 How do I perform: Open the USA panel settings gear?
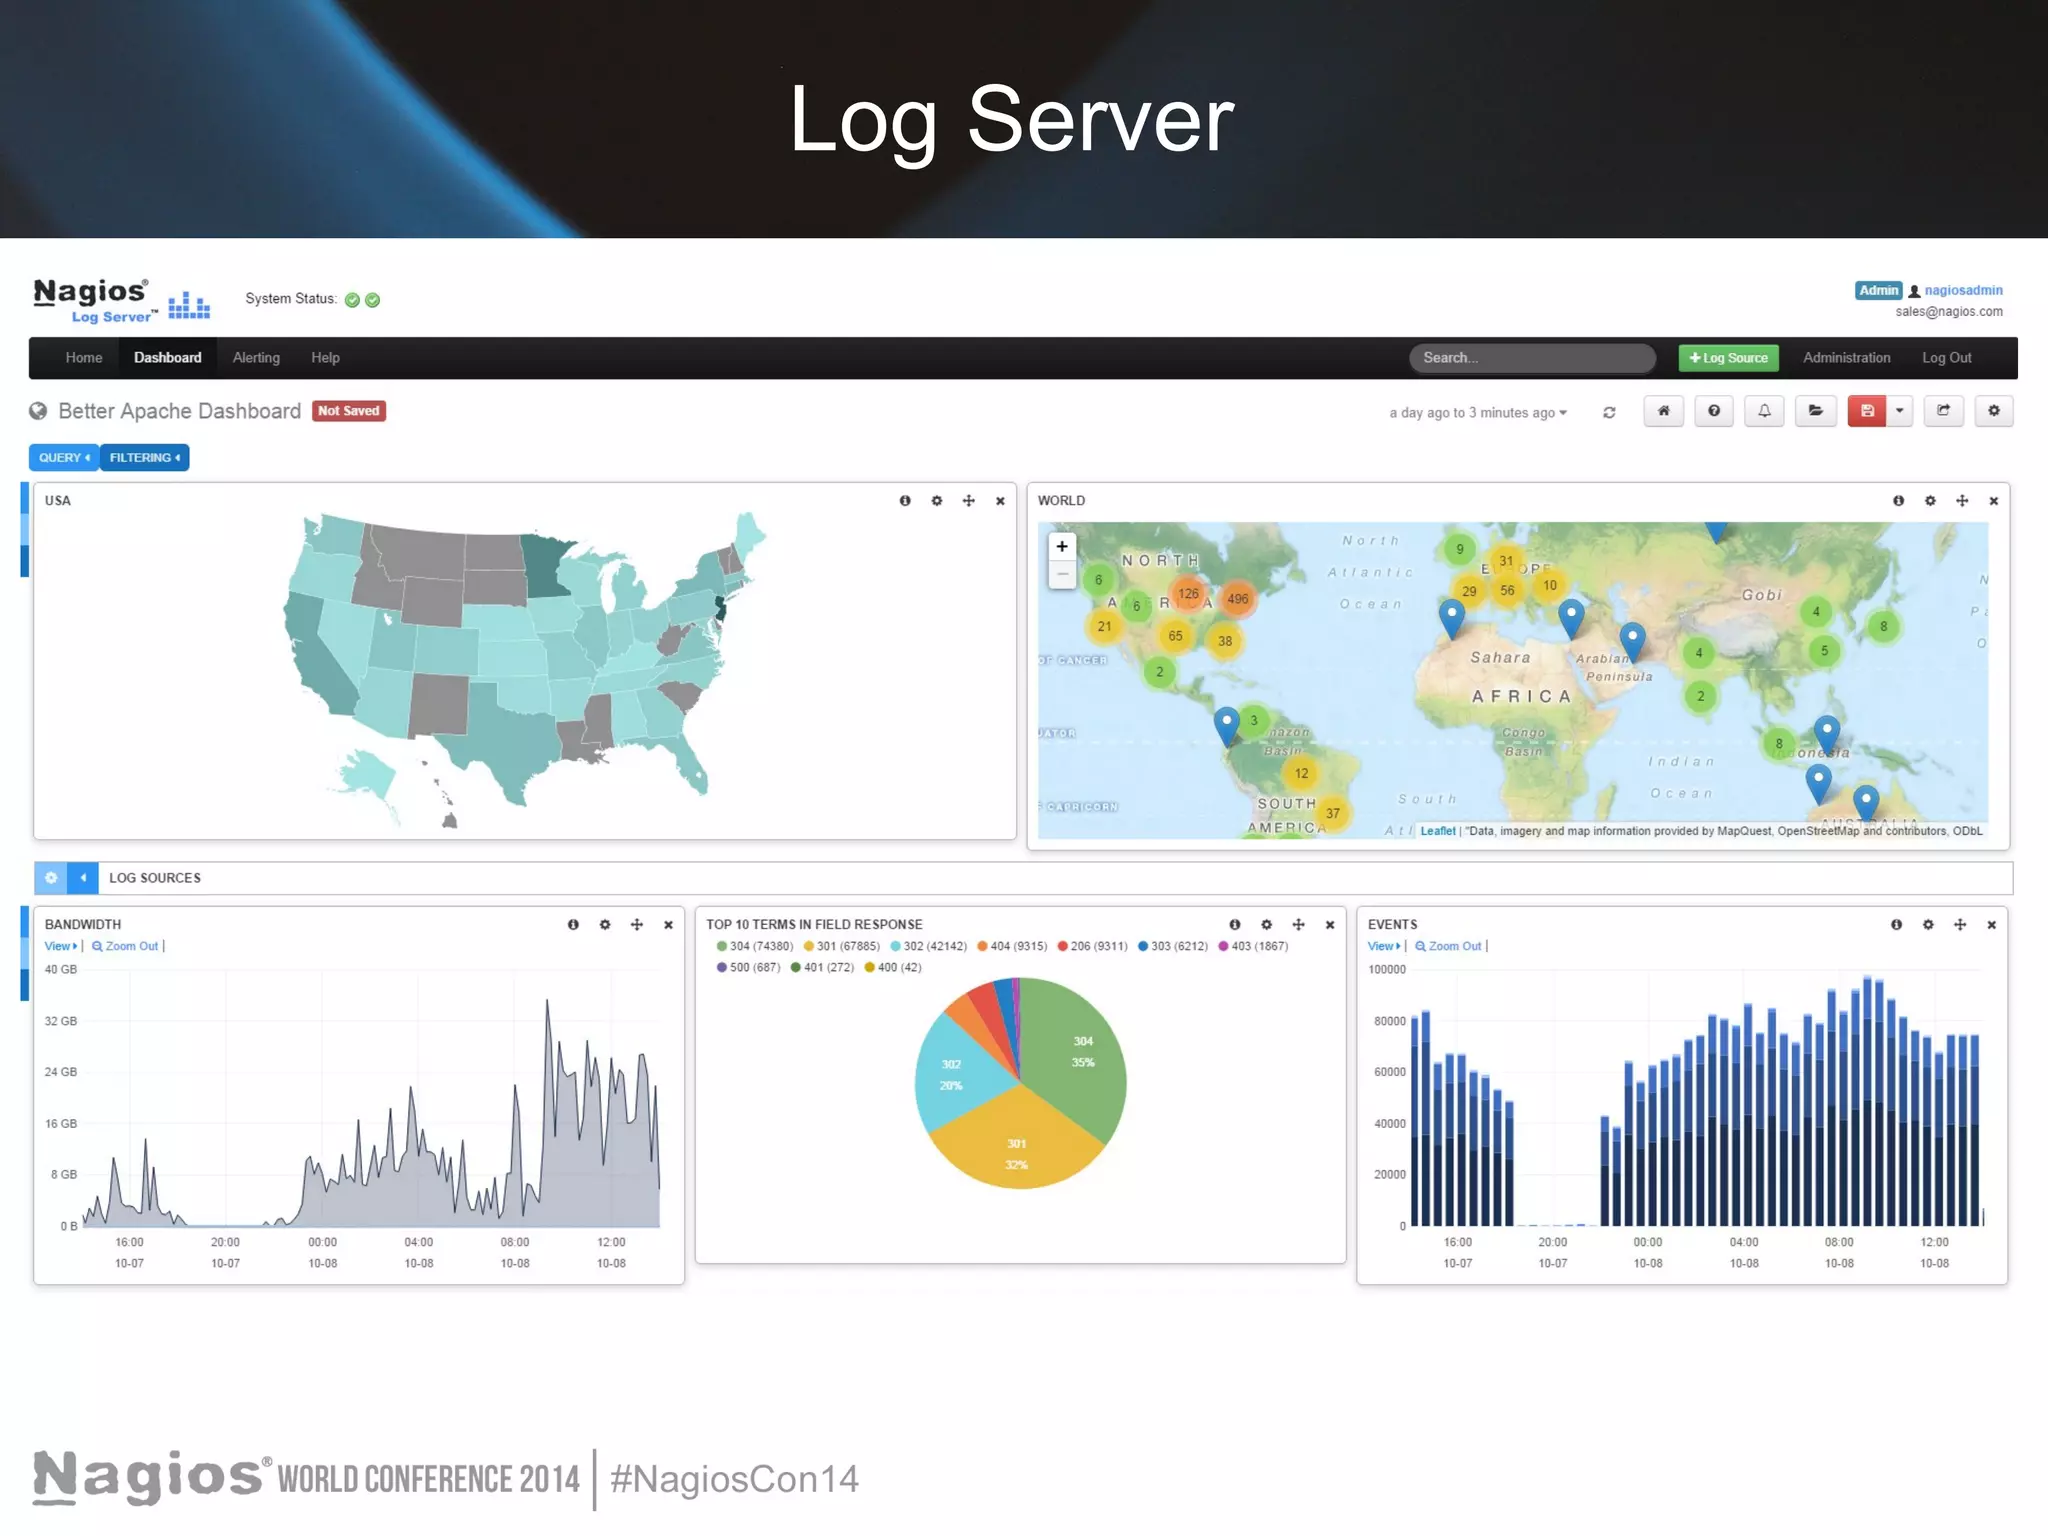point(937,501)
